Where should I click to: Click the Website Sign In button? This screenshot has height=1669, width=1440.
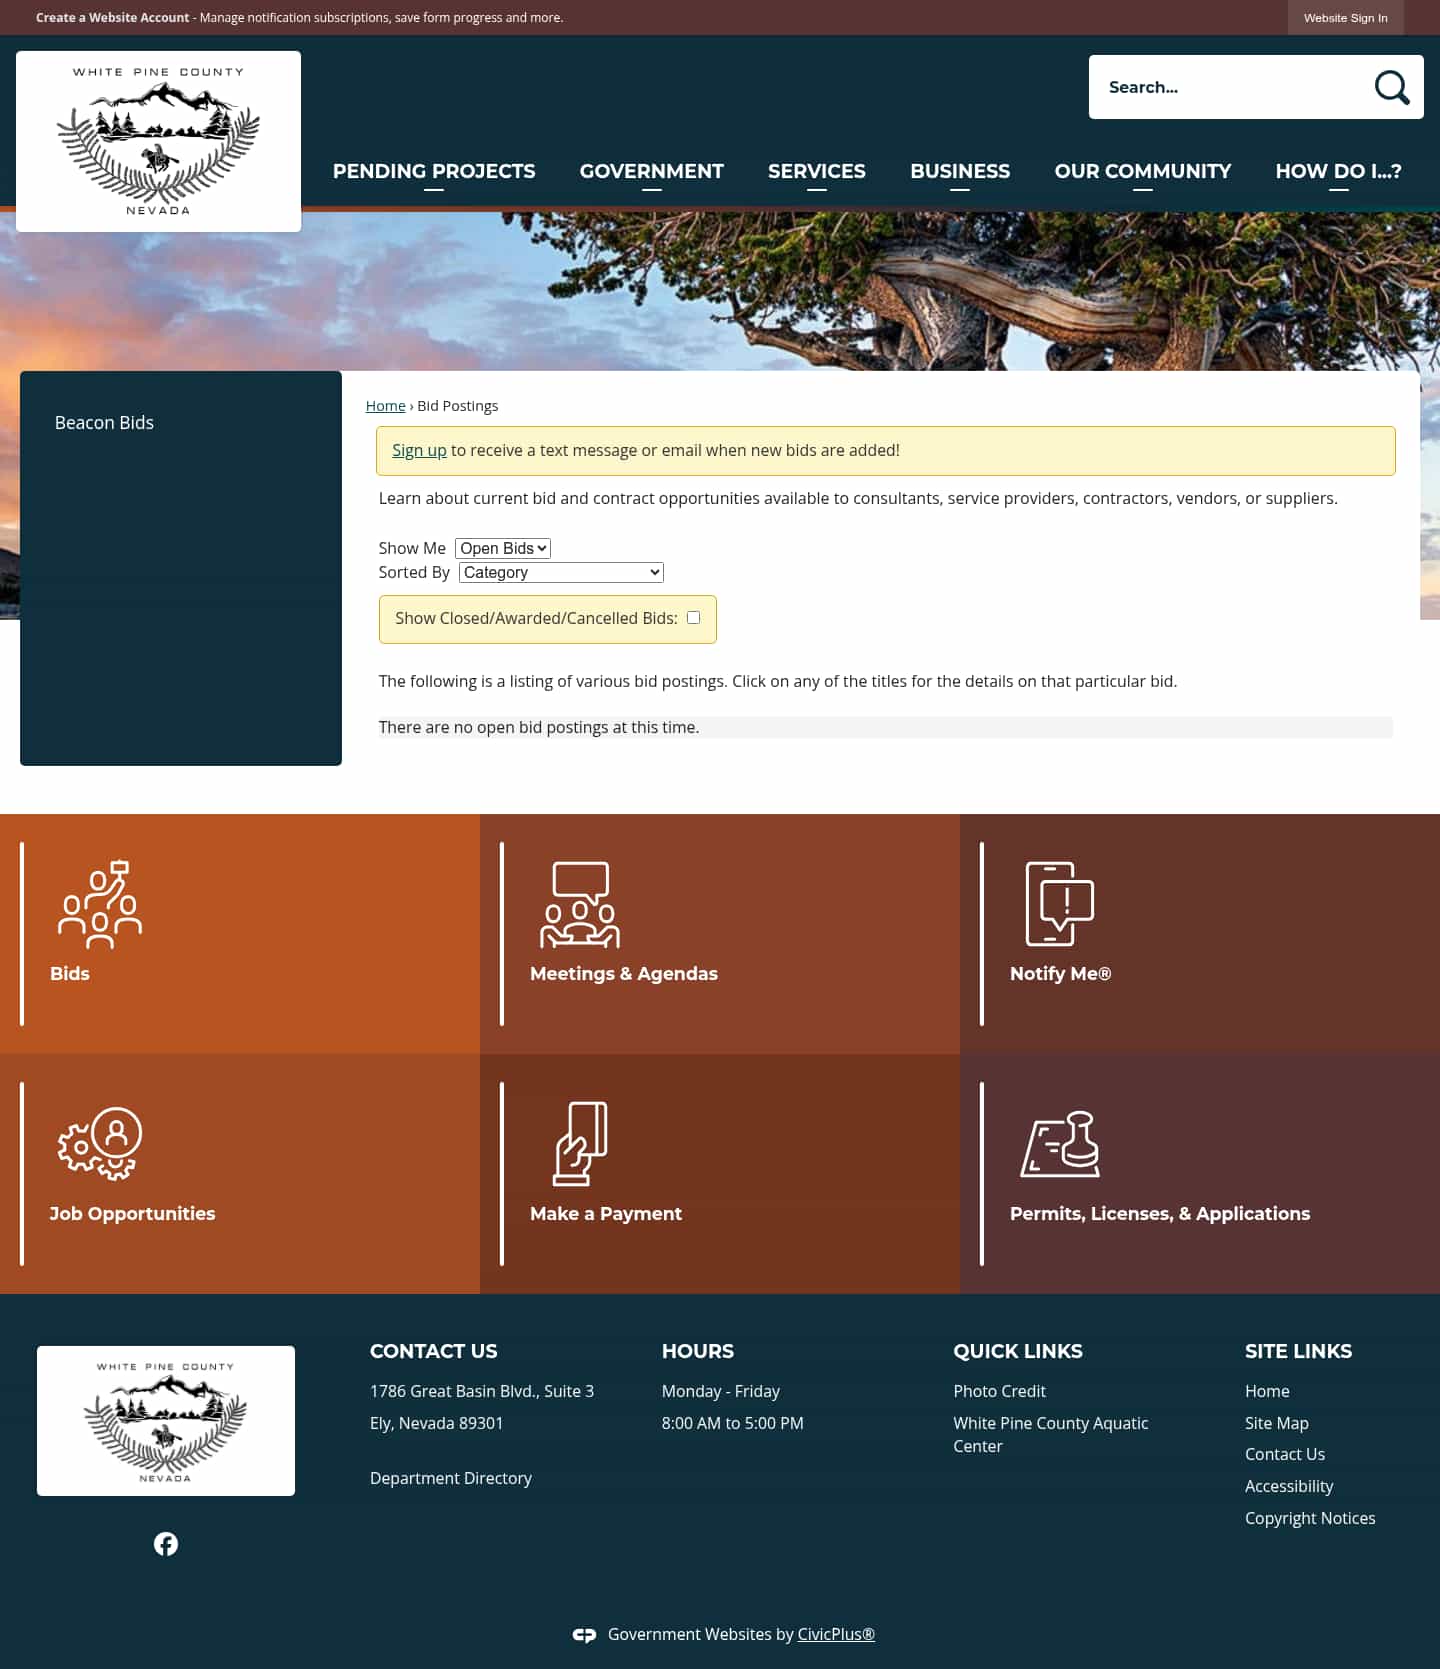click(1345, 18)
